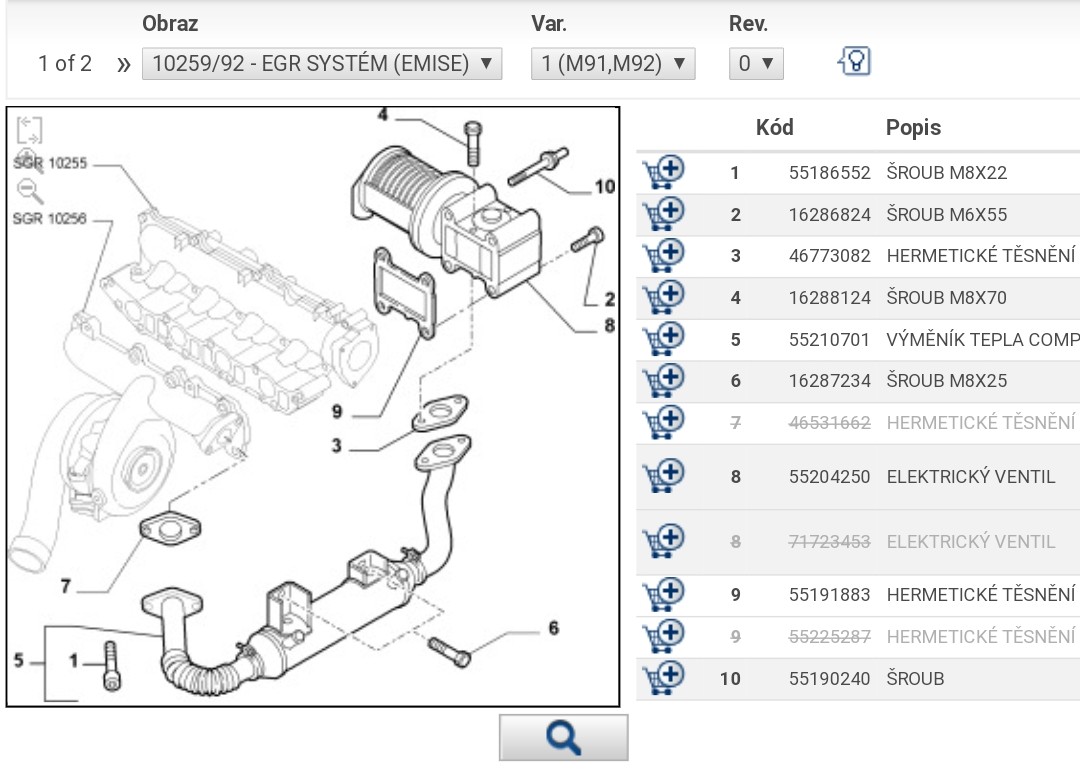The image size is (1080, 778).
Task: Open the Rev. dropdown
Action: 756,64
